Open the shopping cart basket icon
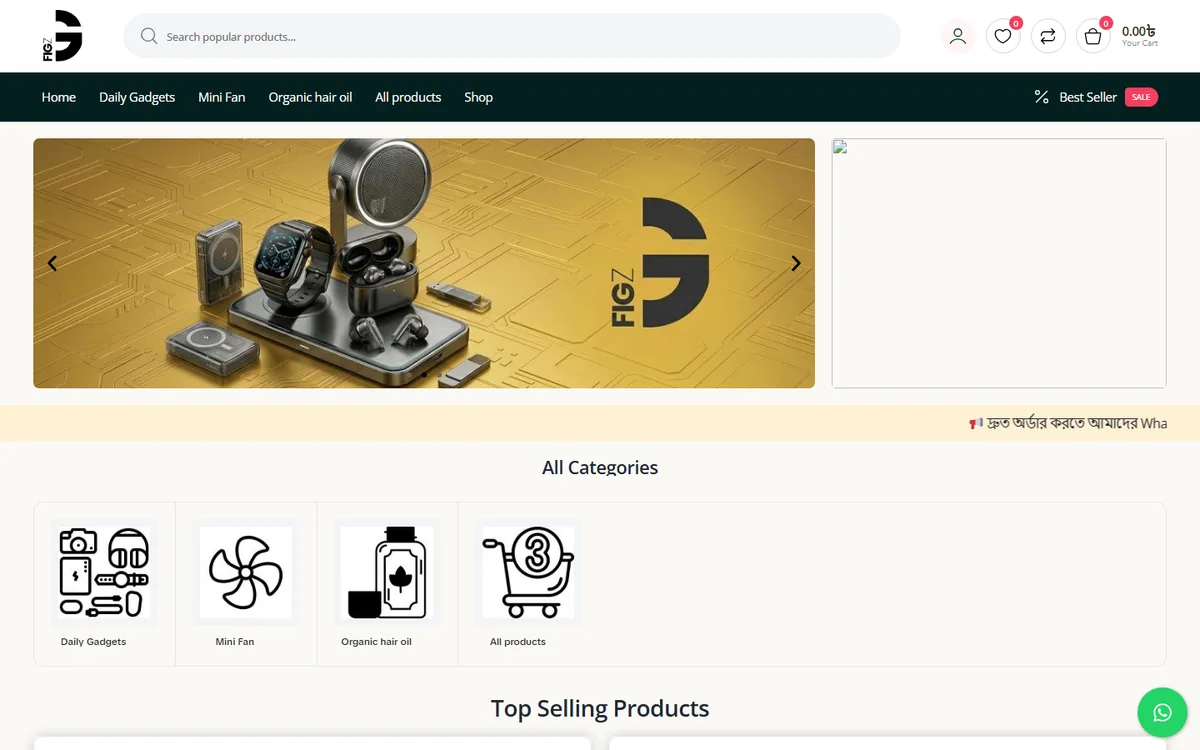1200x750 pixels. [x=1093, y=36]
